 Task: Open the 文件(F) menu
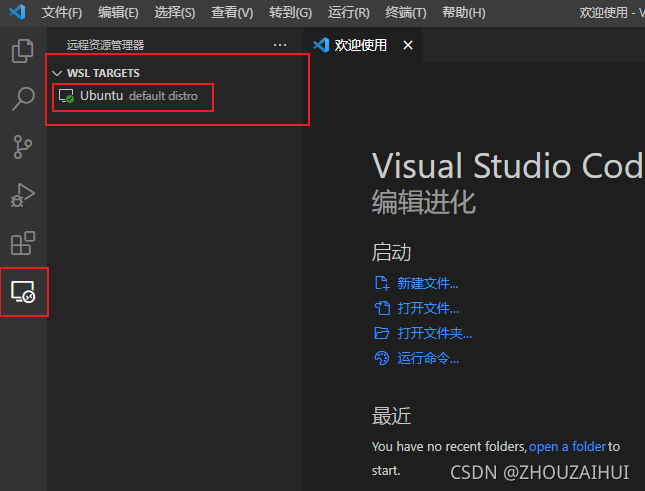tap(62, 13)
